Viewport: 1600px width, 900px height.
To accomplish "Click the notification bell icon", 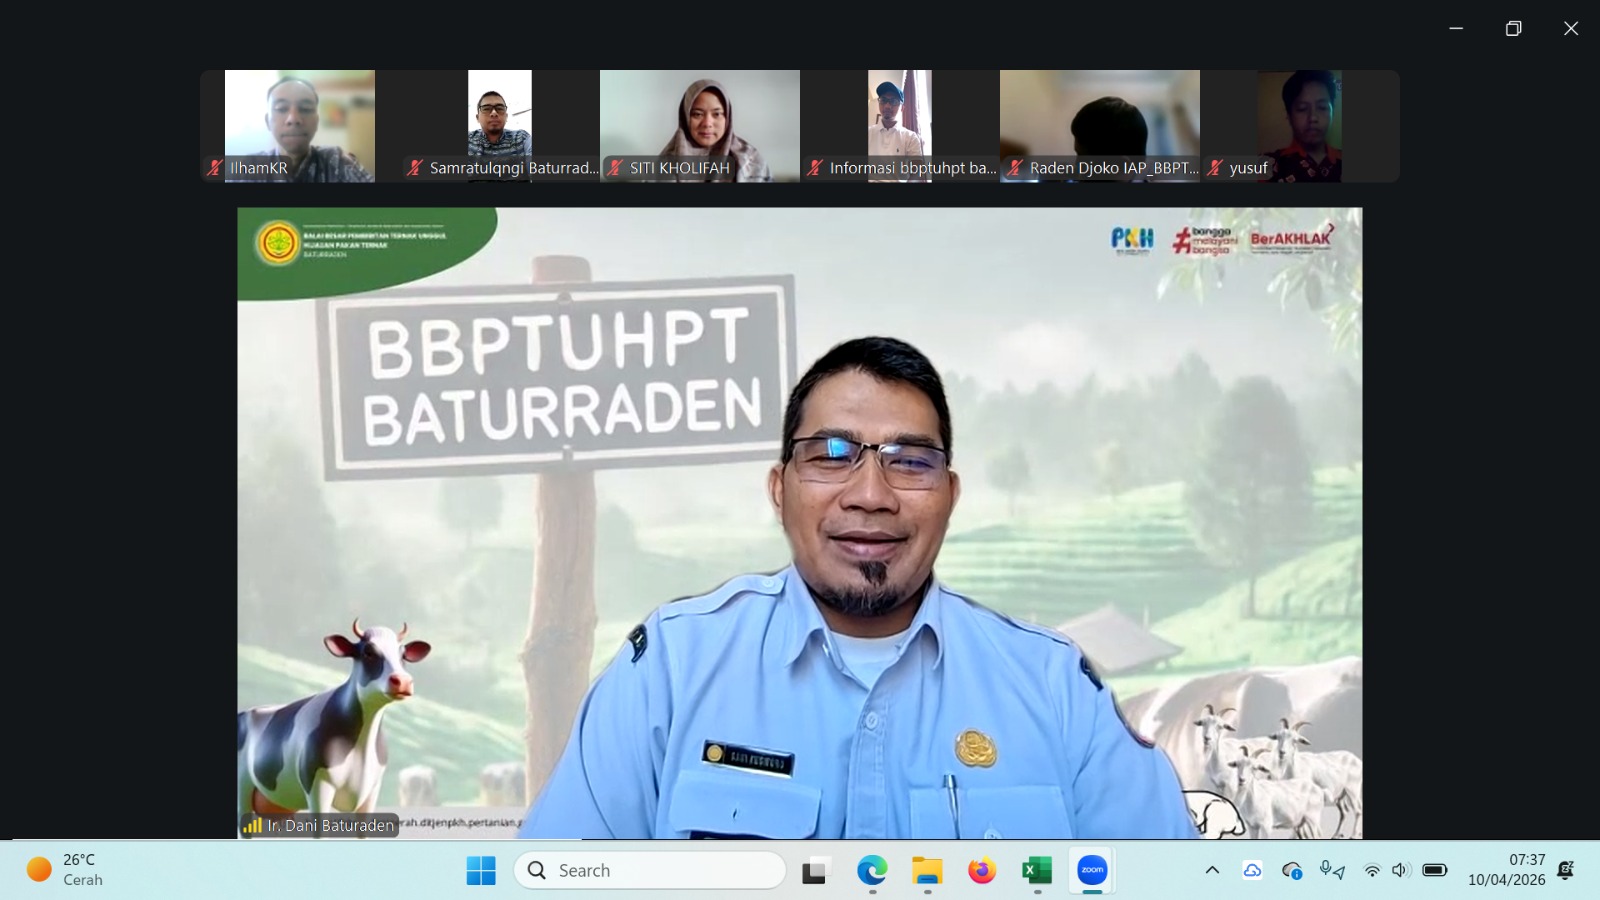I will click(x=1566, y=870).
